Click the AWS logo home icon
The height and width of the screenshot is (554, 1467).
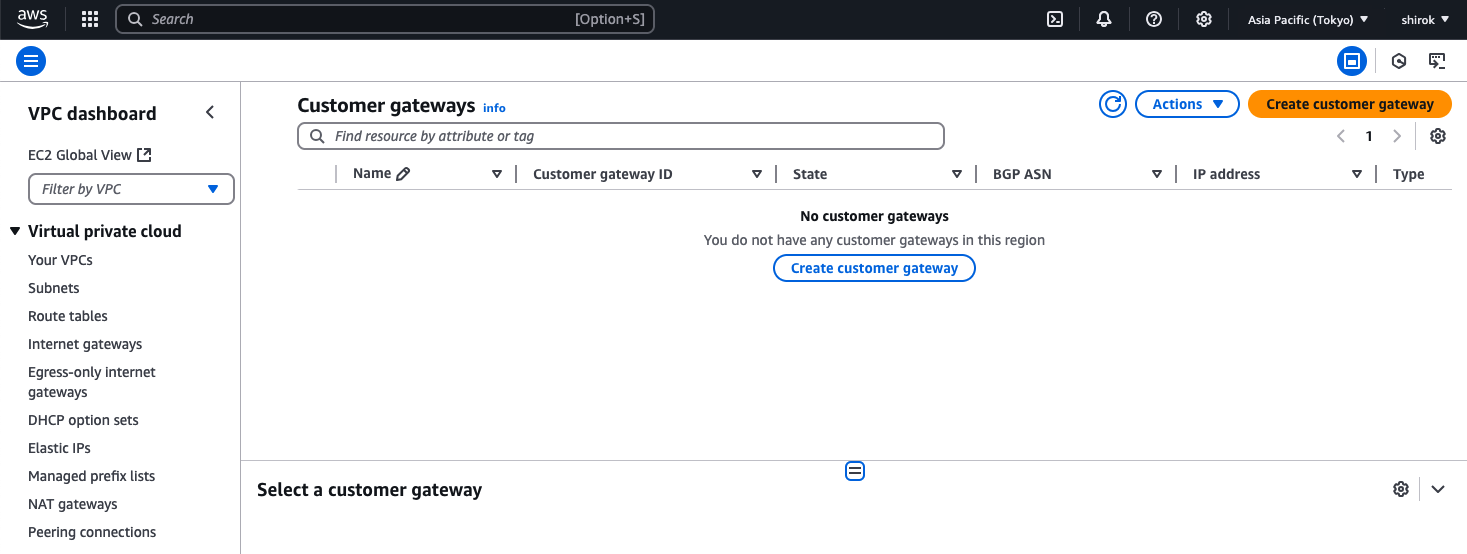click(32, 19)
